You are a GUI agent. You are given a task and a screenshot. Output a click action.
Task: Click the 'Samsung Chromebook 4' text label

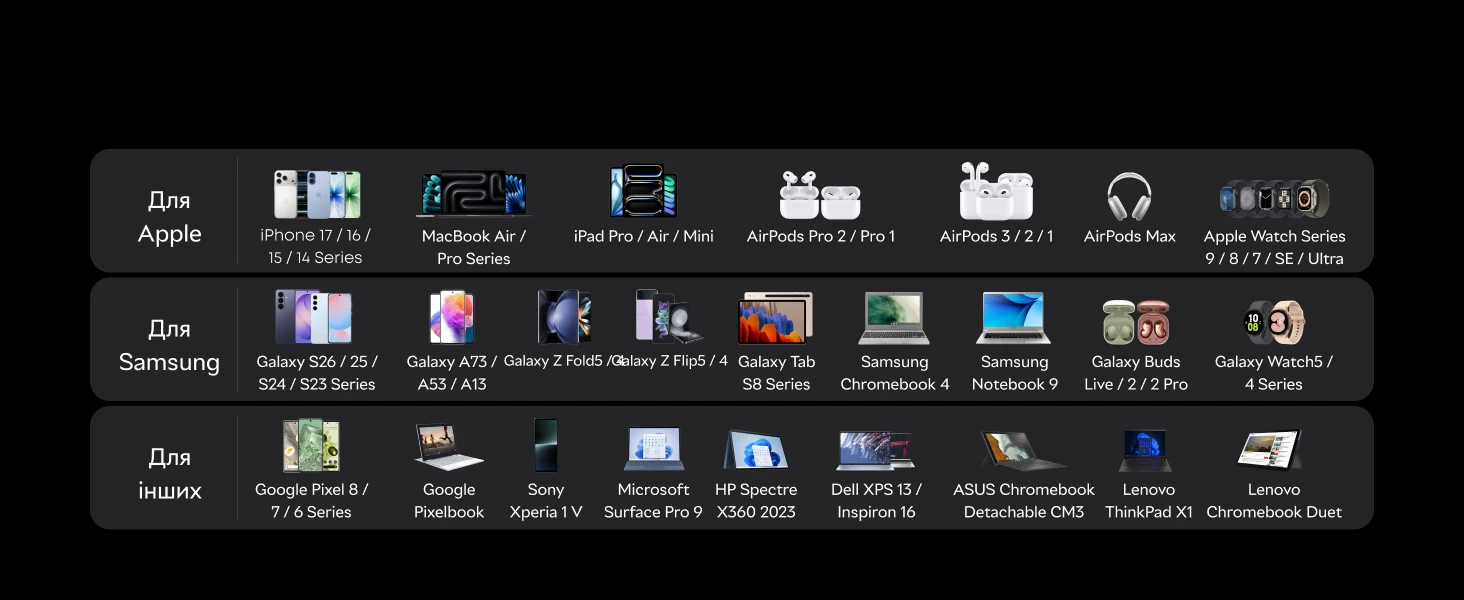[x=895, y=373]
